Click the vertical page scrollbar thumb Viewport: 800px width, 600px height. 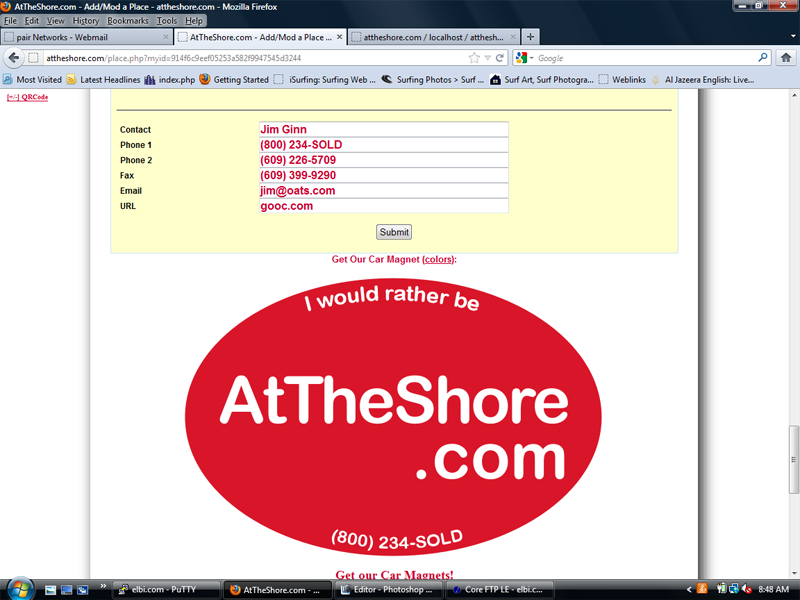click(x=794, y=459)
